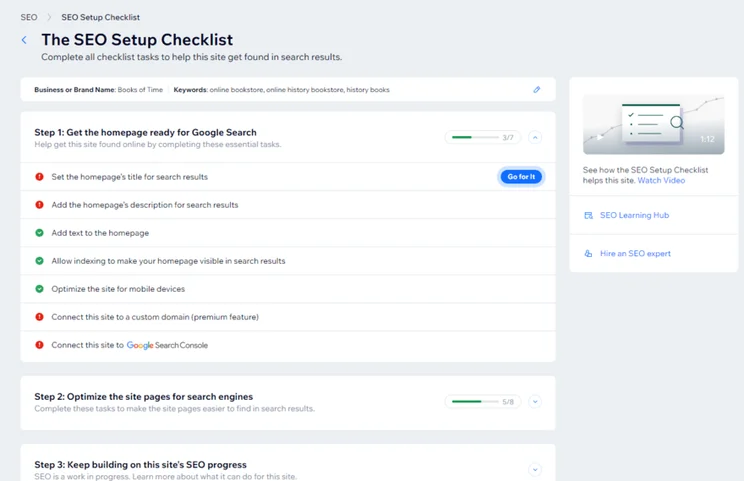This screenshot has width=744, height=481.
Task: Expand Step 3 with the chevron down button
Action: (535, 470)
